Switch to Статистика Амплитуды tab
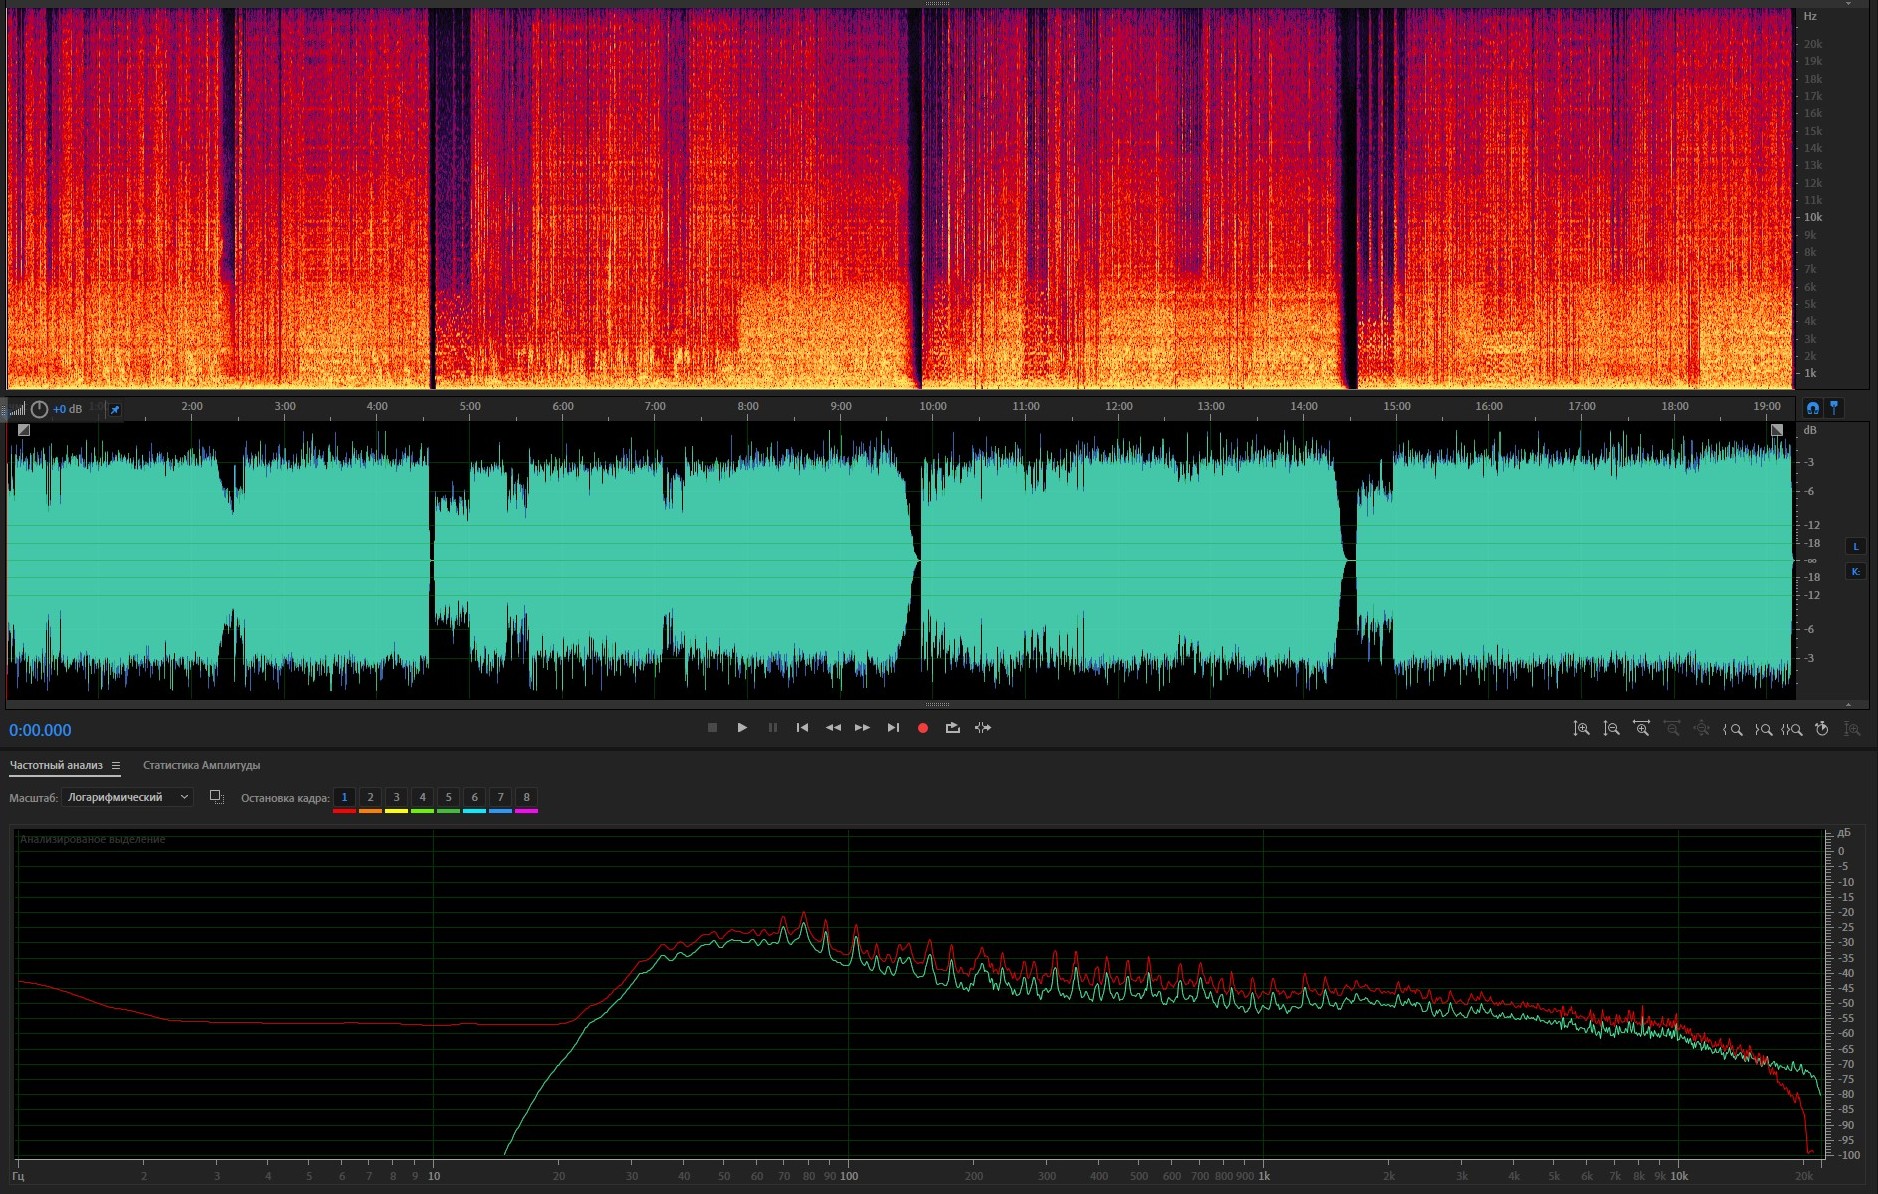The image size is (1878, 1194). (201, 766)
